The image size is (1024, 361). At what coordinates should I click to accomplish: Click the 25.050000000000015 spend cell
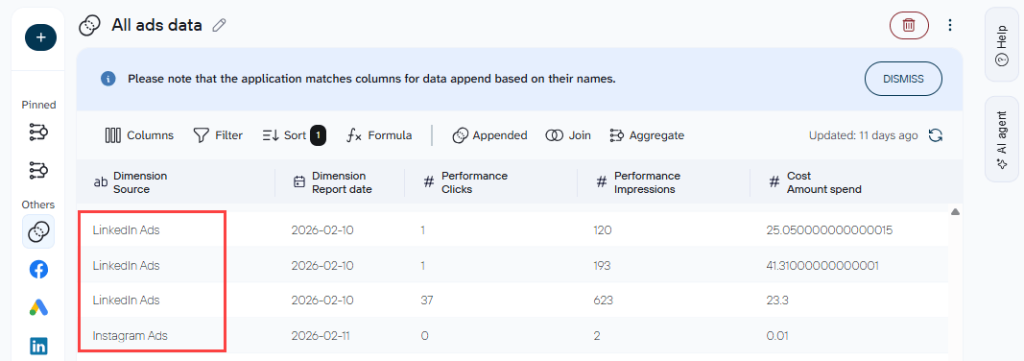pyautogui.click(x=829, y=230)
